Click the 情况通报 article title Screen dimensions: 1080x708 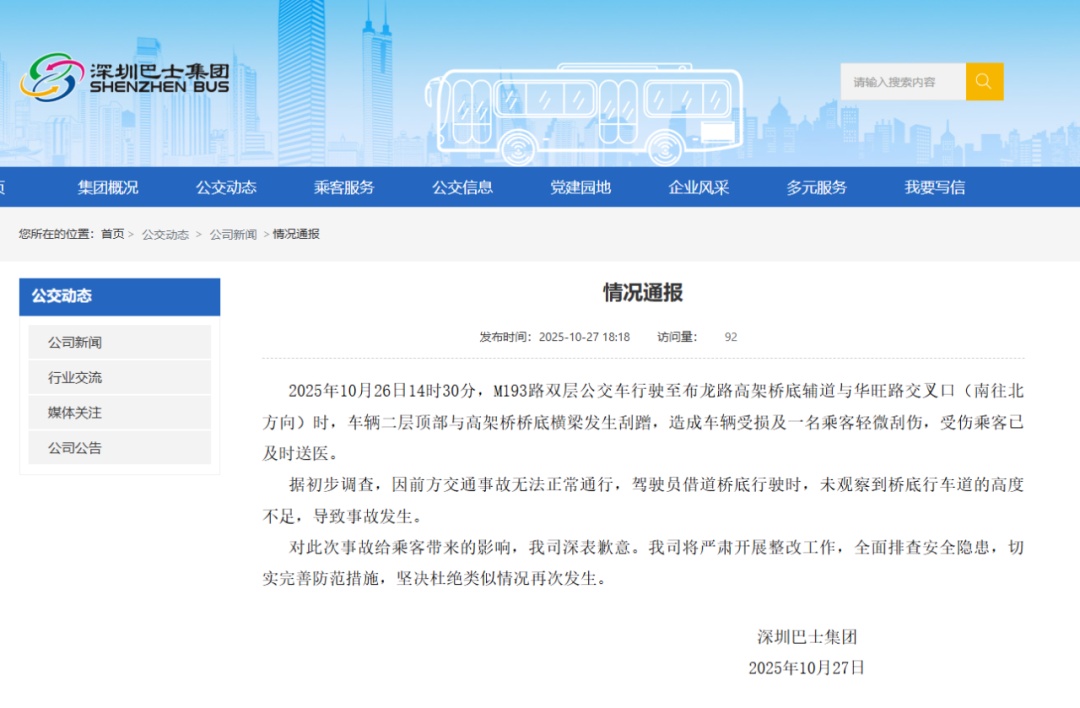coord(643,294)
